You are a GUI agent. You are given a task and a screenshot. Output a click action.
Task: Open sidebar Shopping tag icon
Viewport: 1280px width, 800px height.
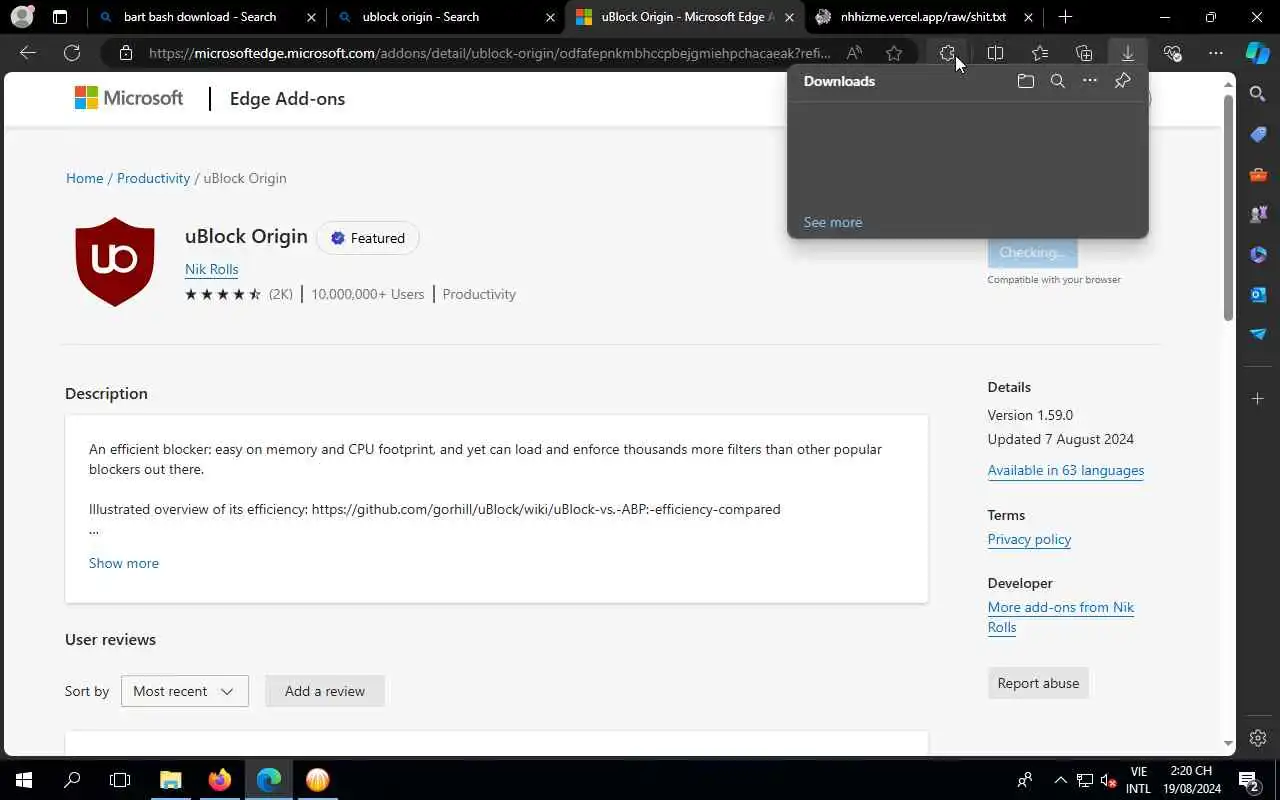point(1258,134)
